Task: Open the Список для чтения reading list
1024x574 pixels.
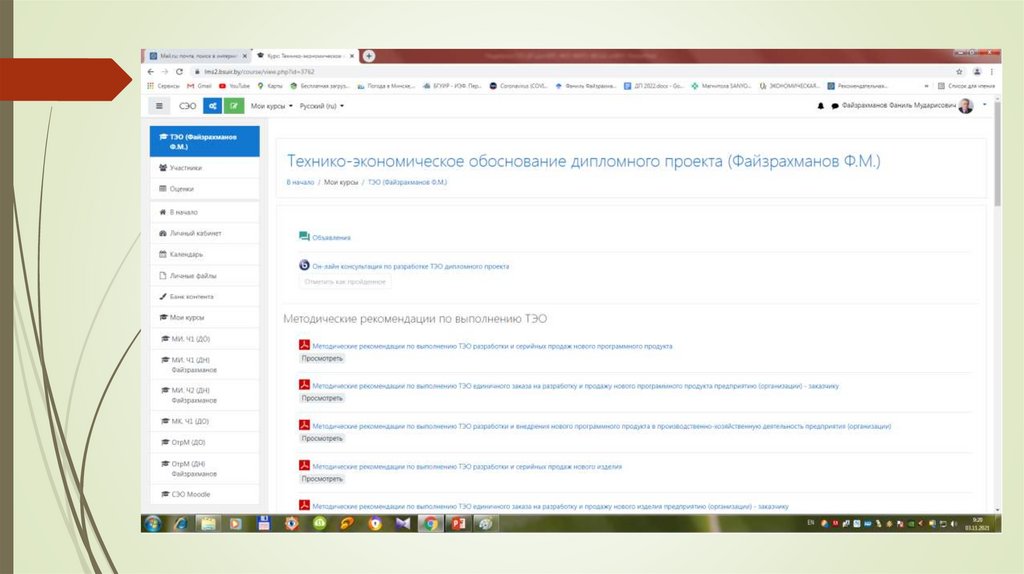Action: tap(967, 86)
